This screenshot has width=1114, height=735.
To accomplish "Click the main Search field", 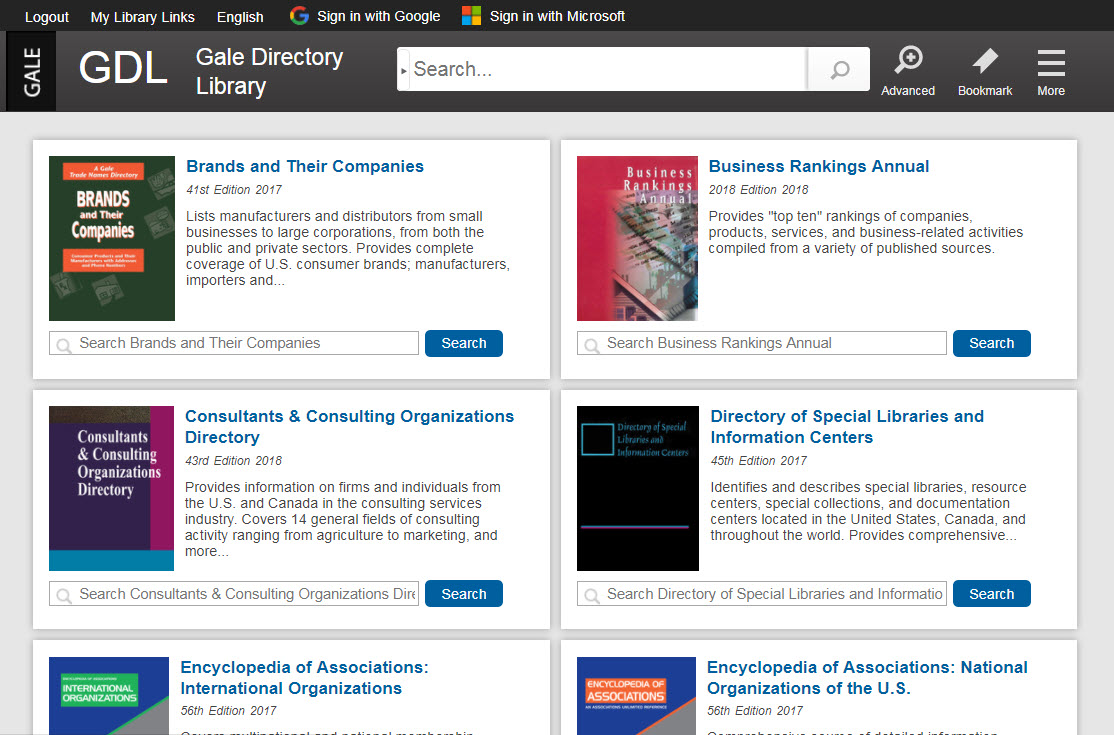I will click(x=608, y=69).
